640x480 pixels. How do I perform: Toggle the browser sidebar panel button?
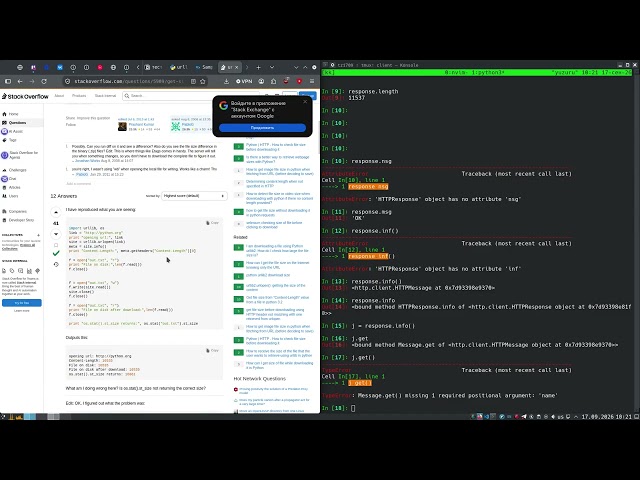(7, 81)
